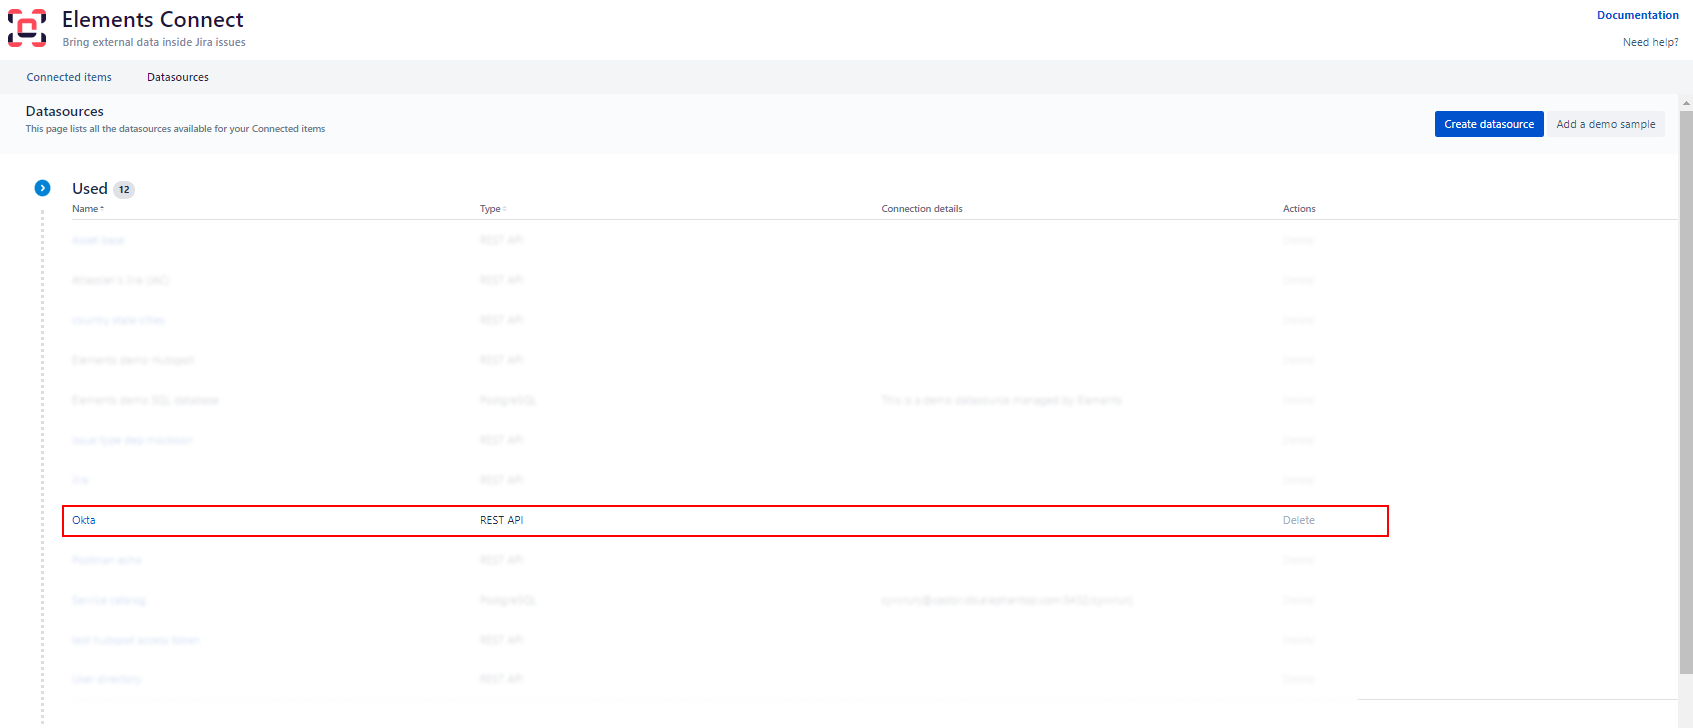1693x728 pixels.
Task: Open the Datasources tab
Action: (x=178, y=77)
